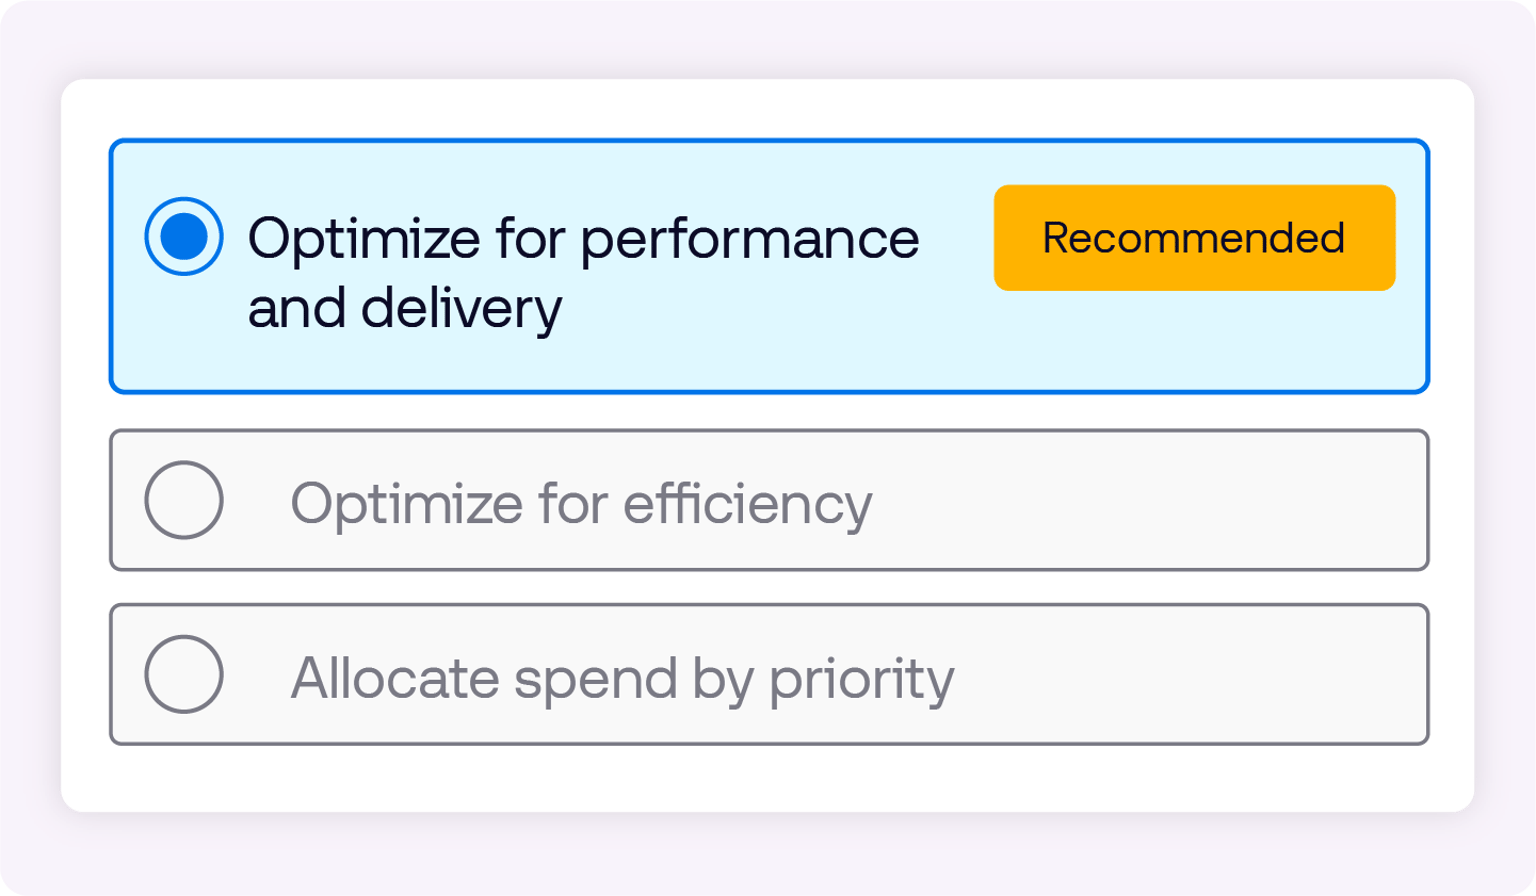
Task: Click the light blue area below the Recommended badge
Action: [1193, 340]
